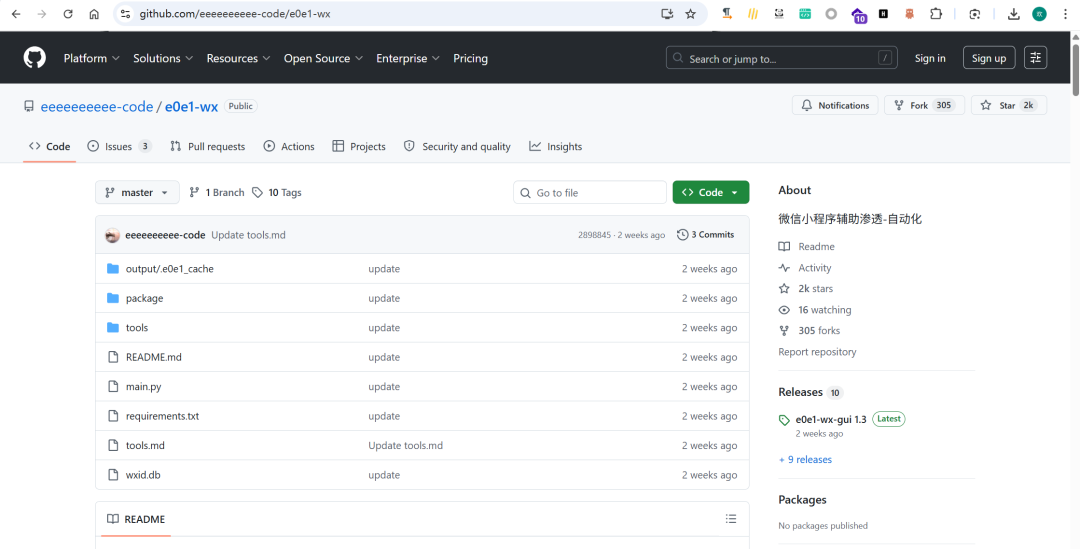The image size is (1080, 549).
Task: Open GitHub appearance settings icon button
Action: (1035, 58)
